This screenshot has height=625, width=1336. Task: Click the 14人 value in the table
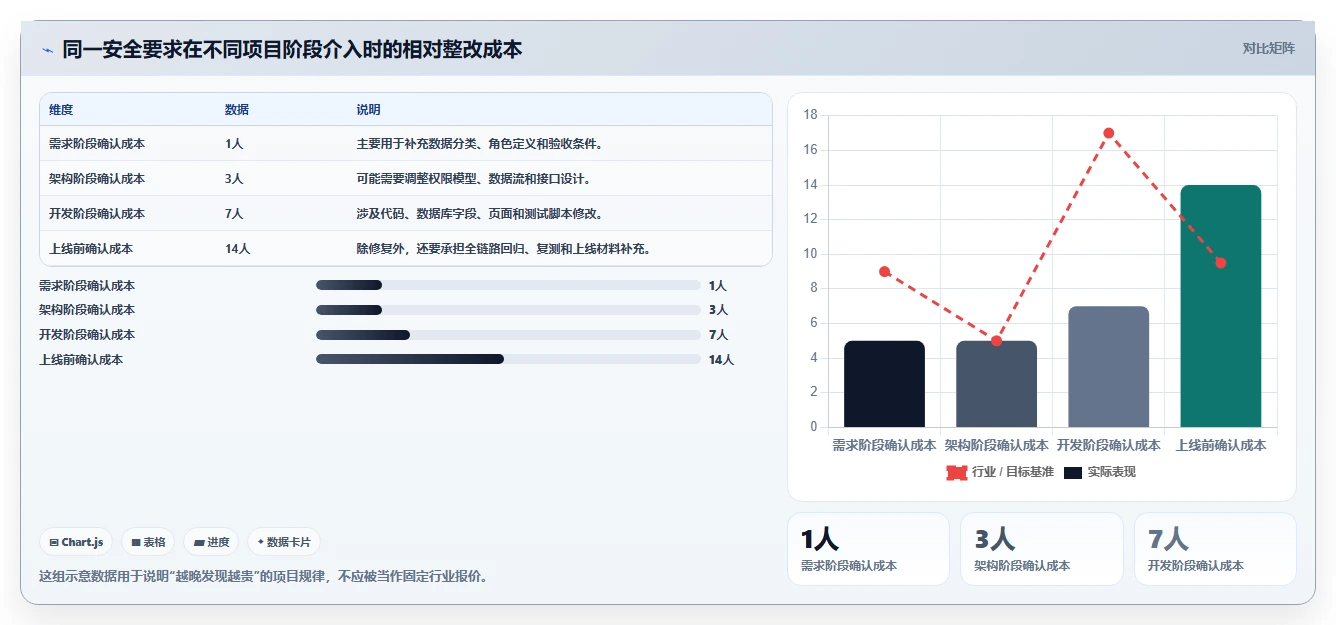pos(238,249)
